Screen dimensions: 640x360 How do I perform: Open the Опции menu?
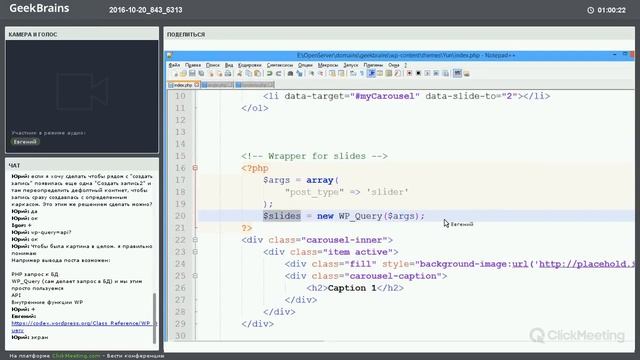click(x=305, y=65)
